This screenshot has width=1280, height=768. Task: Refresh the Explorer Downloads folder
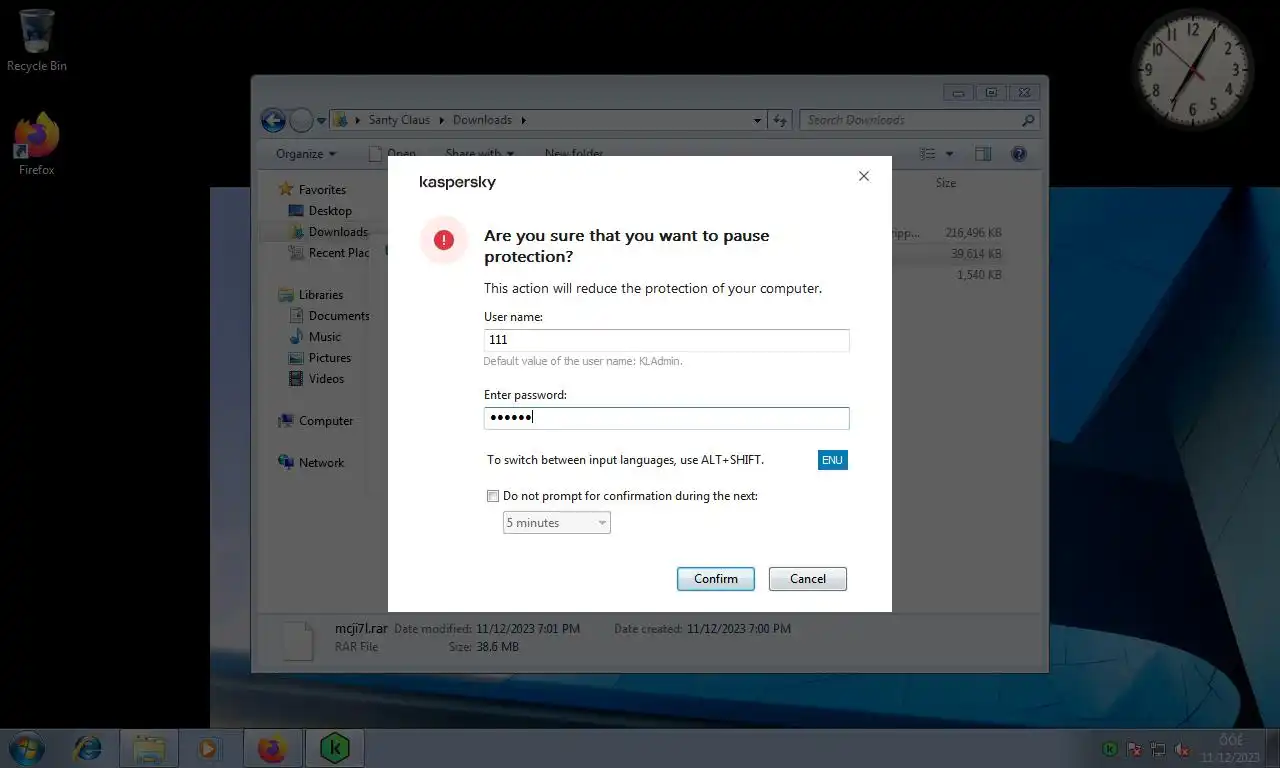tap(782, 120)
